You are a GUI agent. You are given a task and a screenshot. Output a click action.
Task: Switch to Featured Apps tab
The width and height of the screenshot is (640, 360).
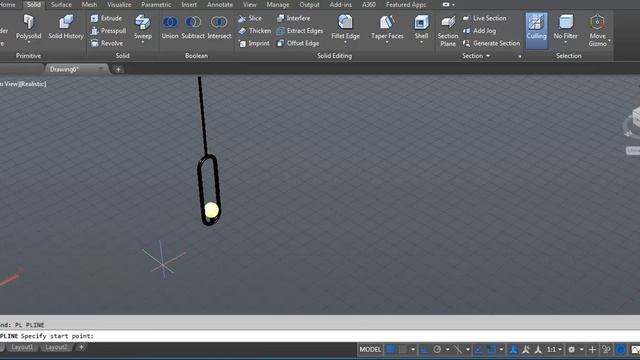click(x=406, y=4)
